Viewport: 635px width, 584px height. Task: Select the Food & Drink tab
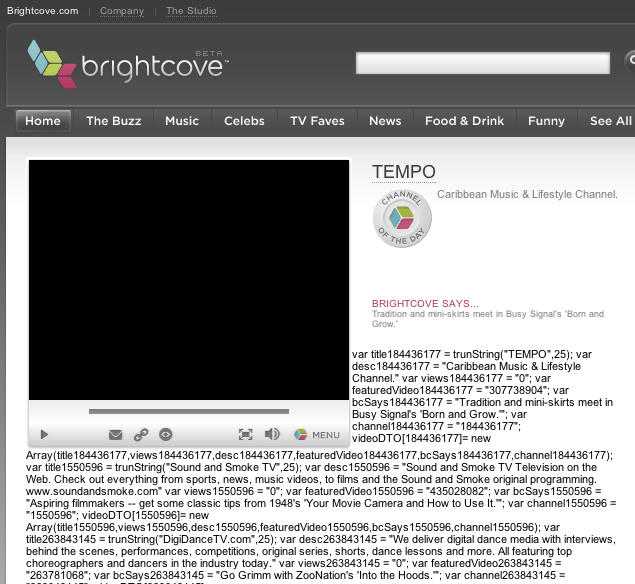point(465,121)
